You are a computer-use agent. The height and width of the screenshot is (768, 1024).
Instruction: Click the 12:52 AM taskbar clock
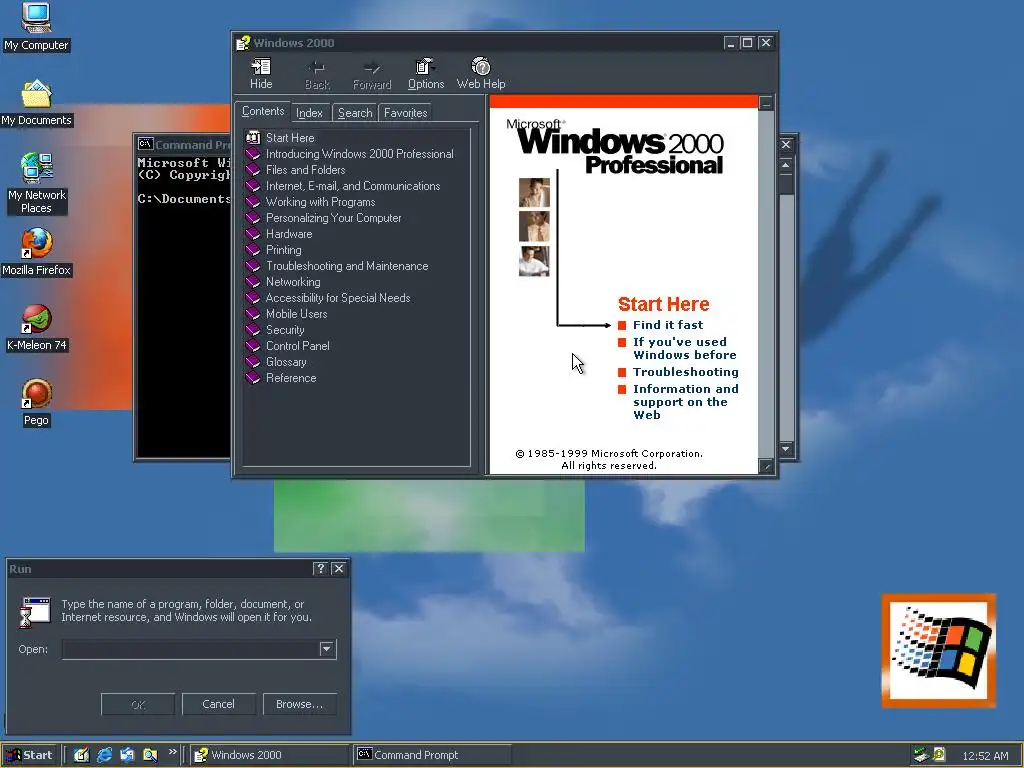point(985,756)
